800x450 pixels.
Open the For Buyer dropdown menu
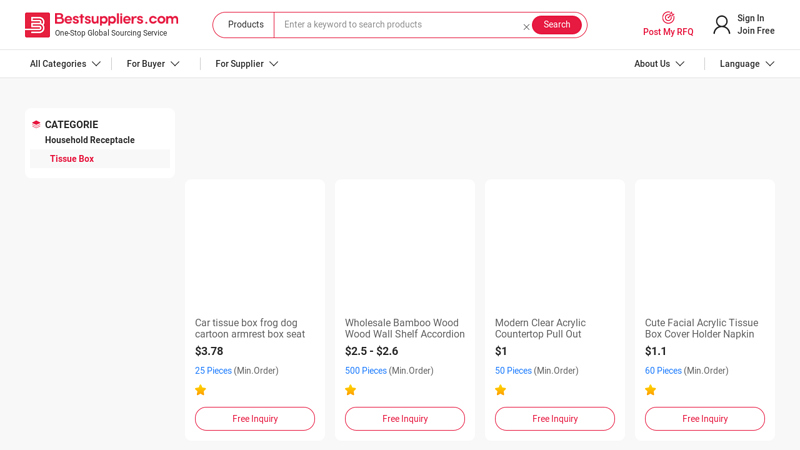[x=153, y=64]
